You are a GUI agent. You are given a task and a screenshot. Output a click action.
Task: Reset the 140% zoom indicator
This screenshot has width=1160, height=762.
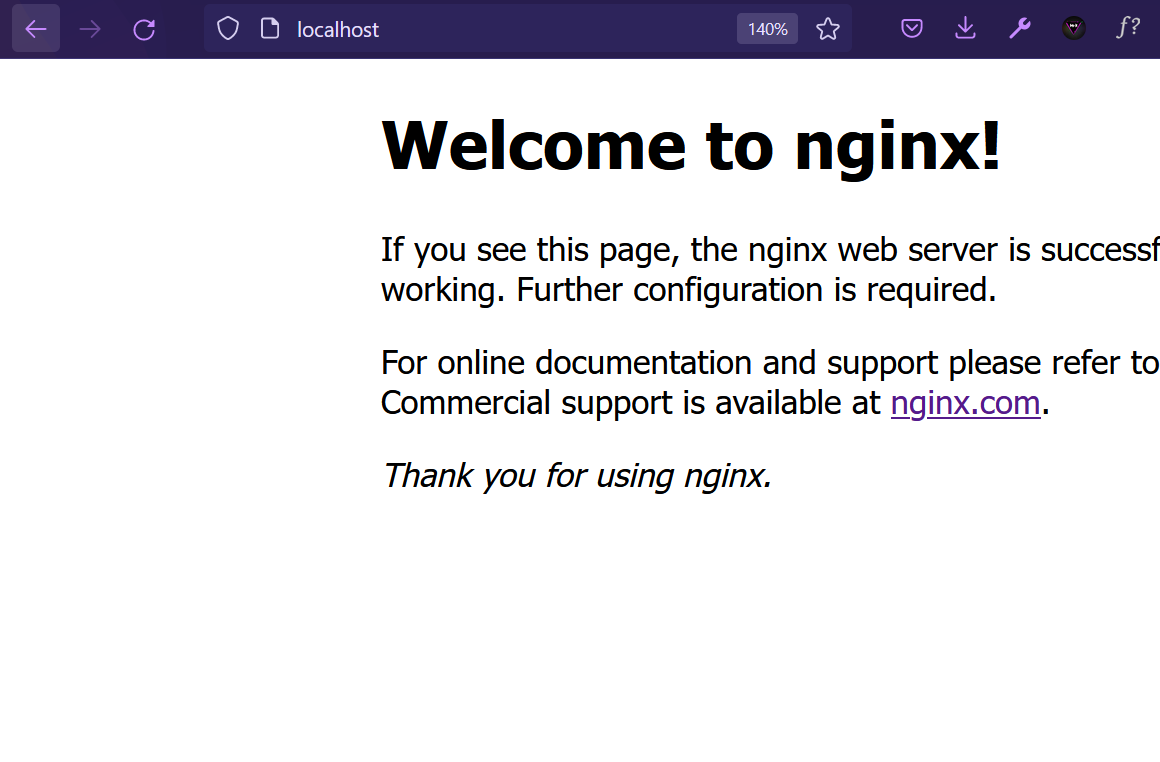tap(767, 29)
